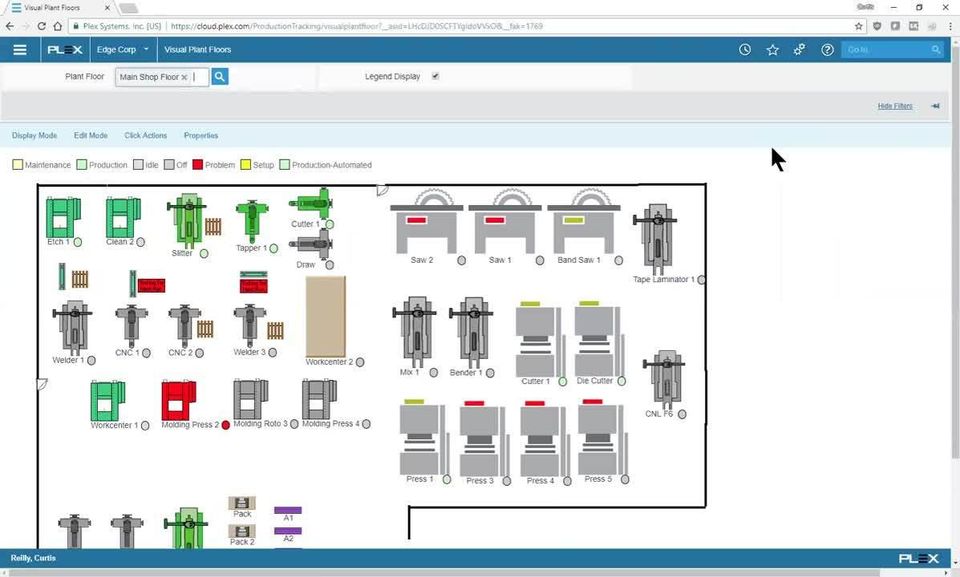Click the Welder 3 status circle
The width and height of the screenshot is (960, 577).
(272, 352)
